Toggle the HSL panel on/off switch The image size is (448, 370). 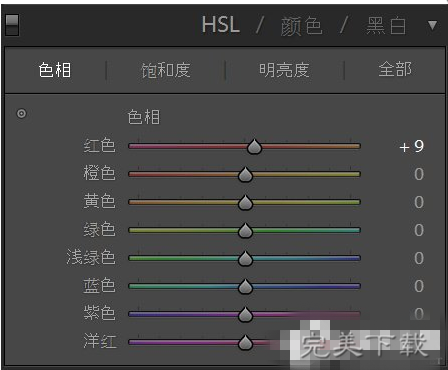(12, 25)
